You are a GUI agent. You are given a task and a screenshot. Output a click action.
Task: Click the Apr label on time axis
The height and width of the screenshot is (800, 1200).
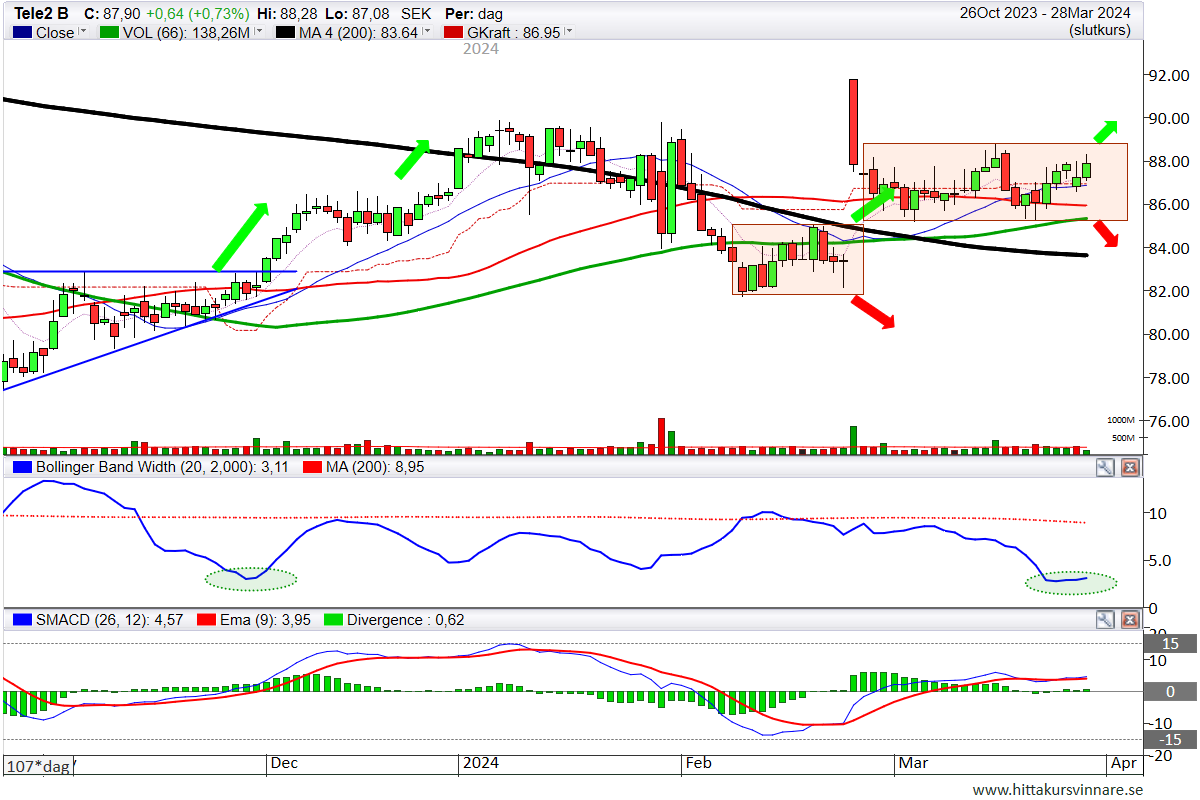(1123, 763)
